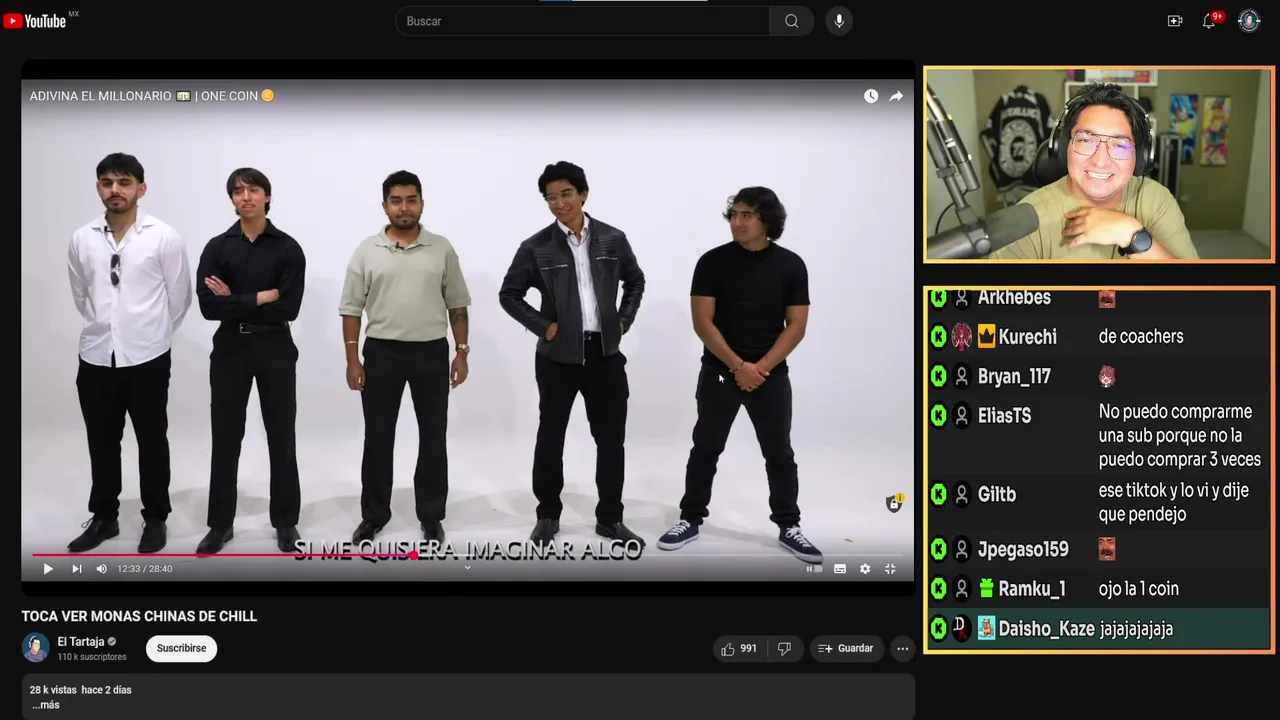This screenshot has height=720, width=1280.
Task: Activate voice search microphone icon
Action: tap(839, 21)
